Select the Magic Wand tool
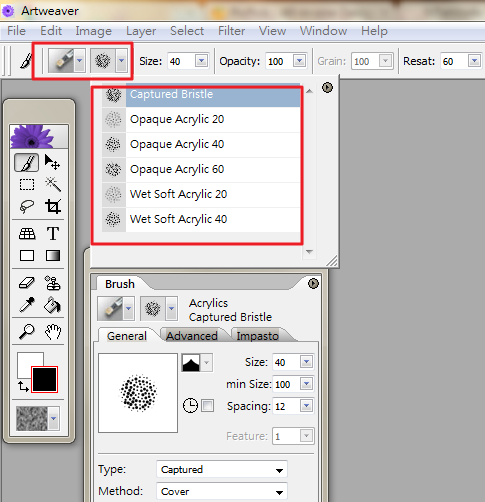This screenshot has width=485, height=502. (53, 184)
